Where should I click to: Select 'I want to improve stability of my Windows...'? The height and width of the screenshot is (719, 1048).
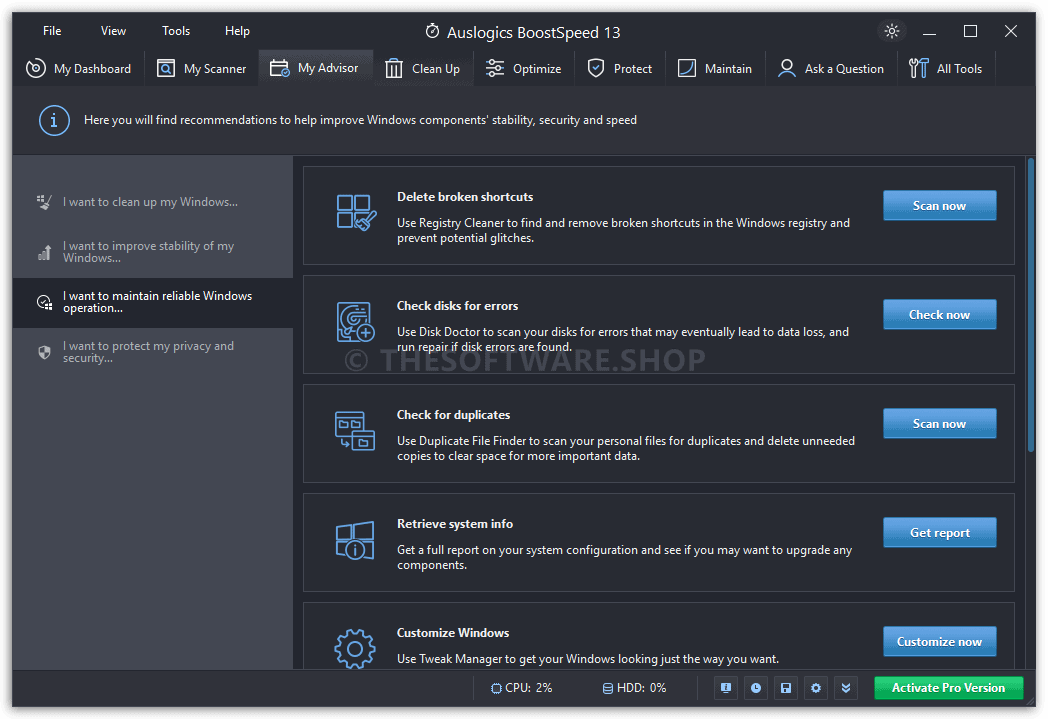[152, 252]
